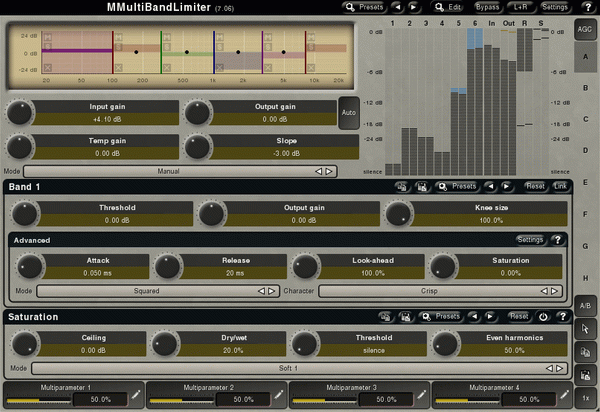Image resolution: width=600 pixels, height=412 pixels.
Task: Select preset slot B
Action: [x=585, y=88]
